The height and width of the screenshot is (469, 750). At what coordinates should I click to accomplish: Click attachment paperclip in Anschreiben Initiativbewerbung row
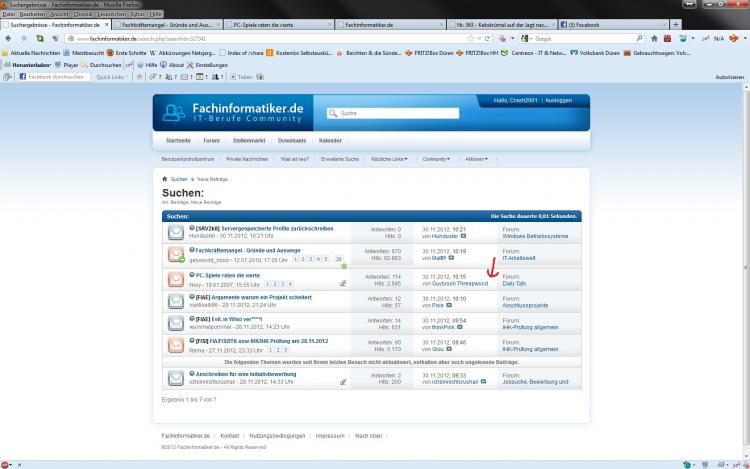pyautogui.click(x=343, y=382)
